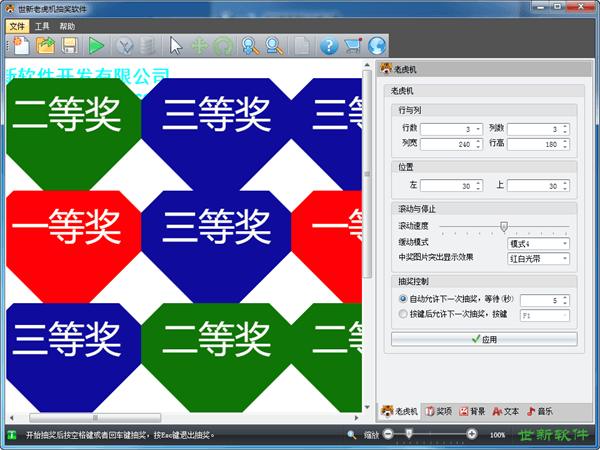Select the arrow pointer tool
Image resolution: width=600 pixels, height=450 pixels.
click(x=176, y=45)
